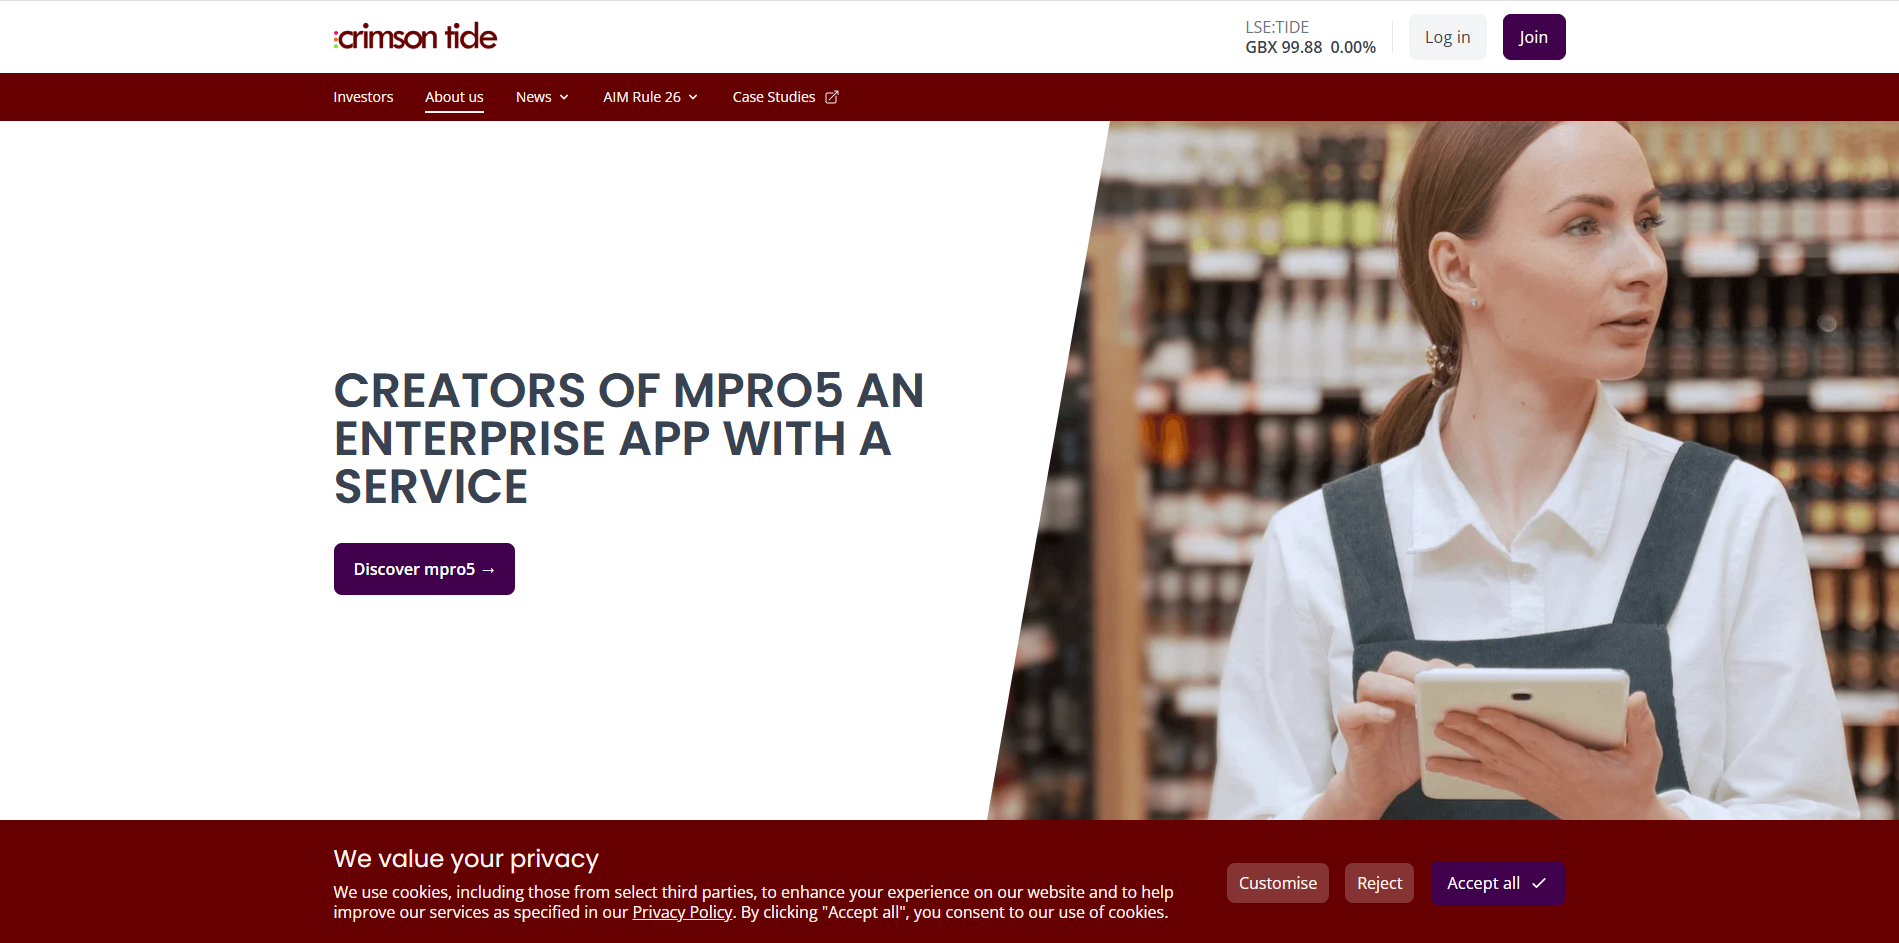
Task: Customise cookie preferences
Action: click(x=1277, y=883)
